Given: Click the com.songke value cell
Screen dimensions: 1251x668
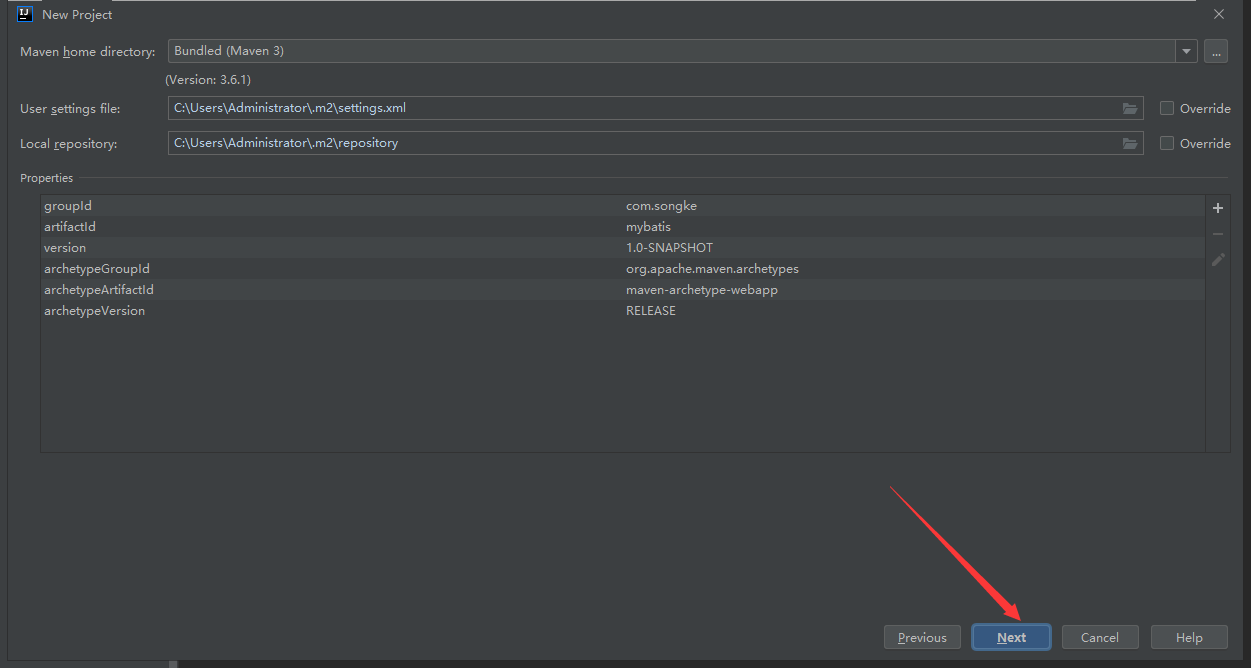Looking at the screenshot, I should pyautogui.click(x=661, y=206).
